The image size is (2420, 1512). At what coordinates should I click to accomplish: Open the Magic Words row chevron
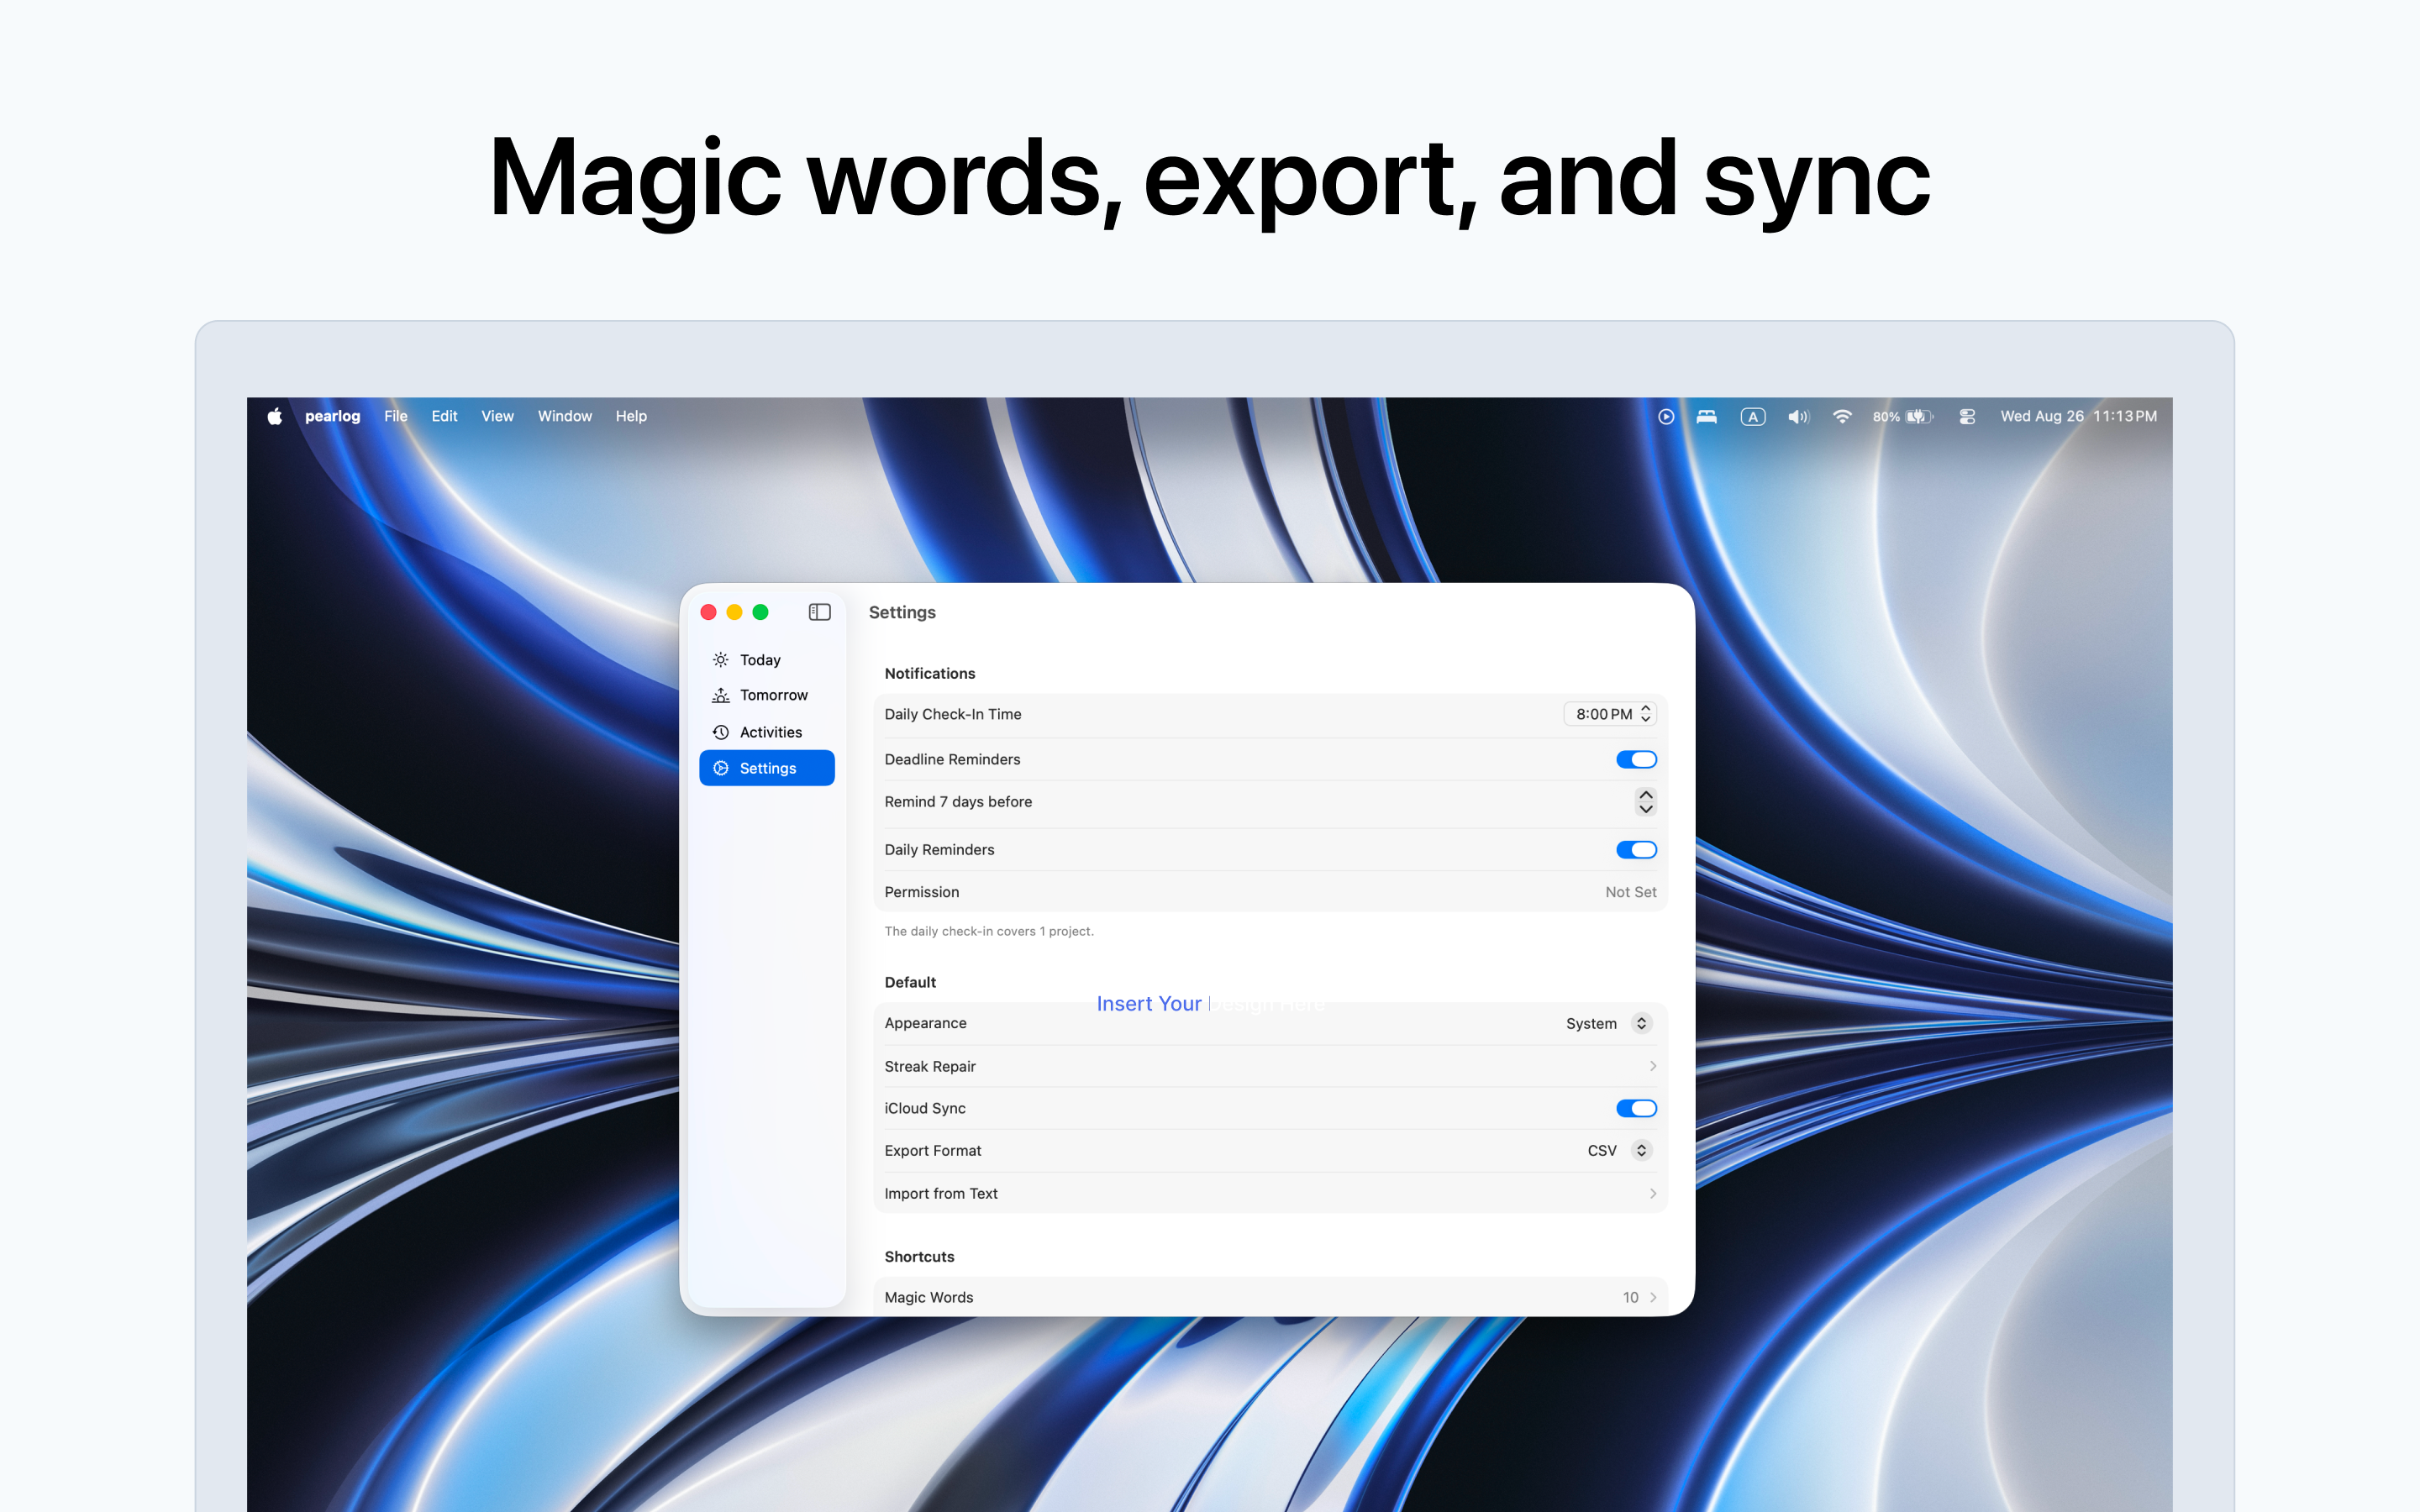1652,1298
